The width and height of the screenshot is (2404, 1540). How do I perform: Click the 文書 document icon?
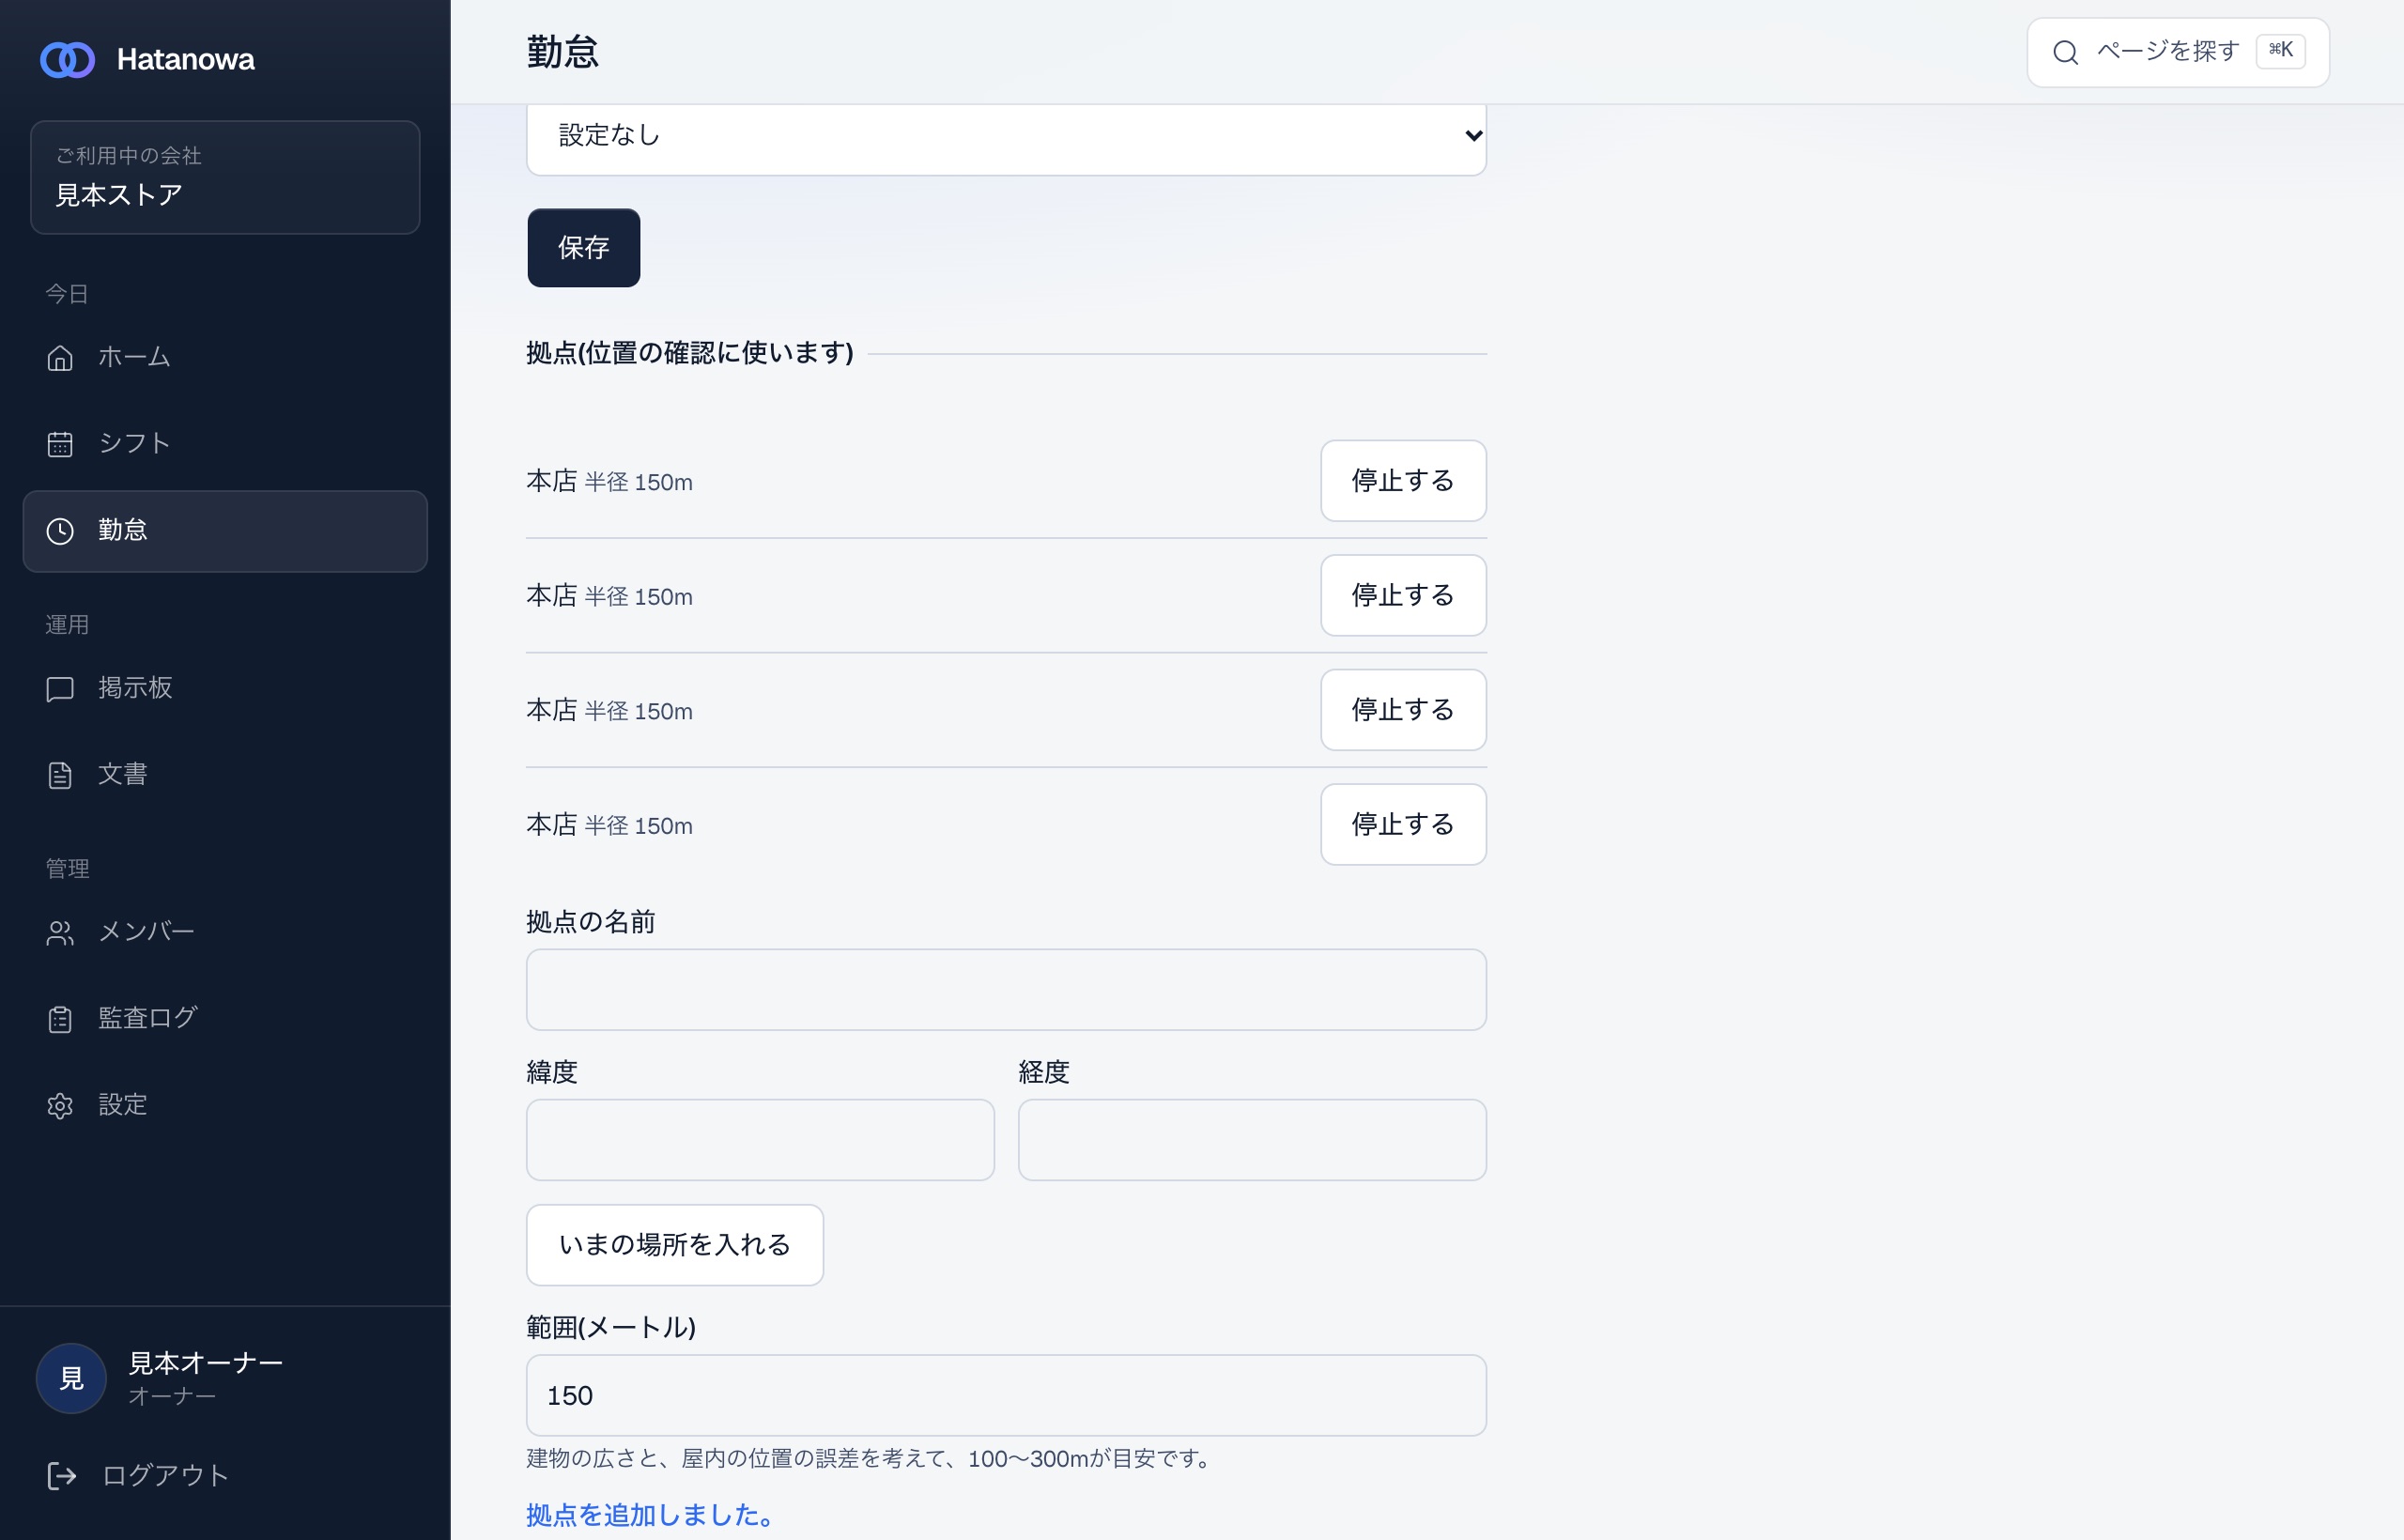[60, 775]
